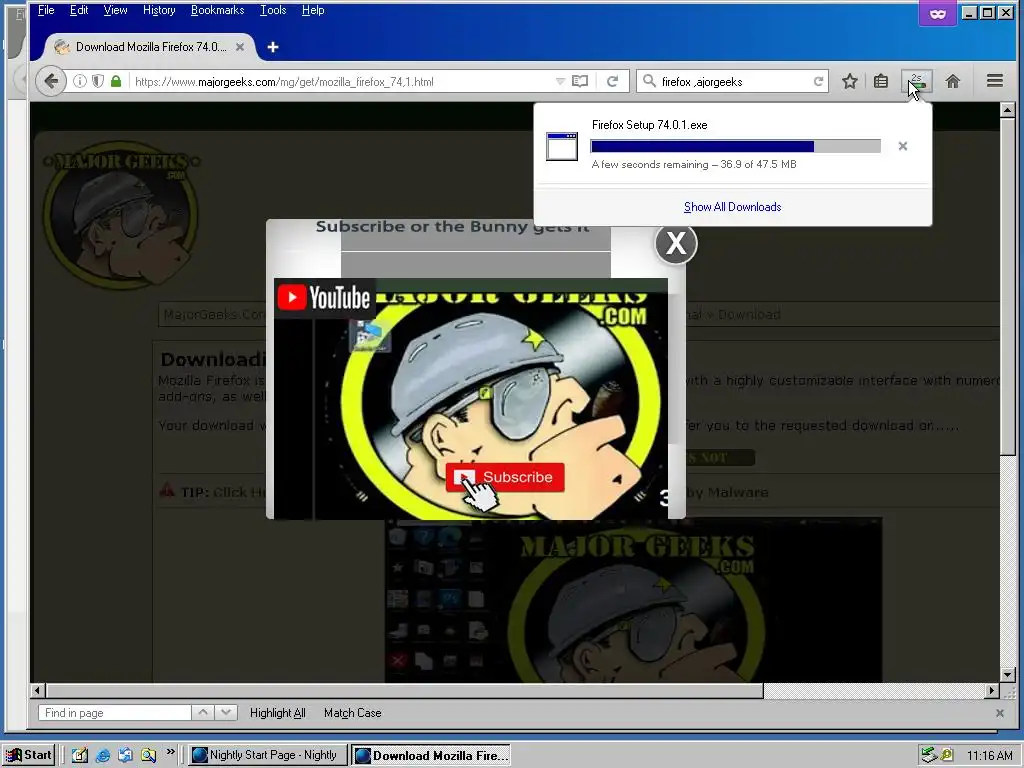The height and width of the screenshot is (768, 1024).
Task: Bookmark this page with the star icon
Action: 850,82
